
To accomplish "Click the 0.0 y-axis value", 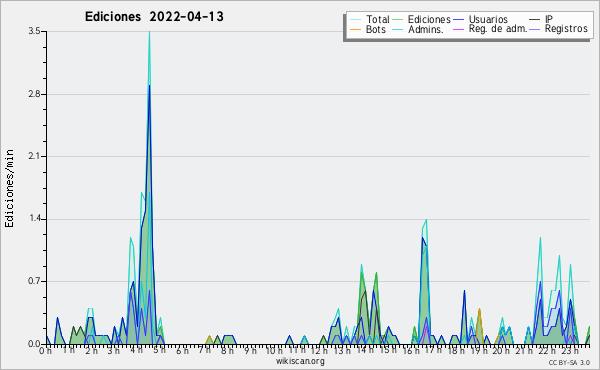I will (x=34, y=344).
